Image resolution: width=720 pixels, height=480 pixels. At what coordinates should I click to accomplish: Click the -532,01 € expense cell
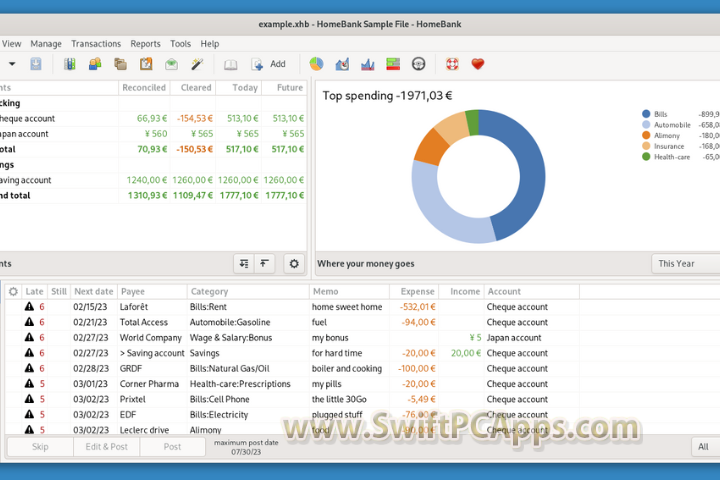pyautogui.click(x=417, y=307)
